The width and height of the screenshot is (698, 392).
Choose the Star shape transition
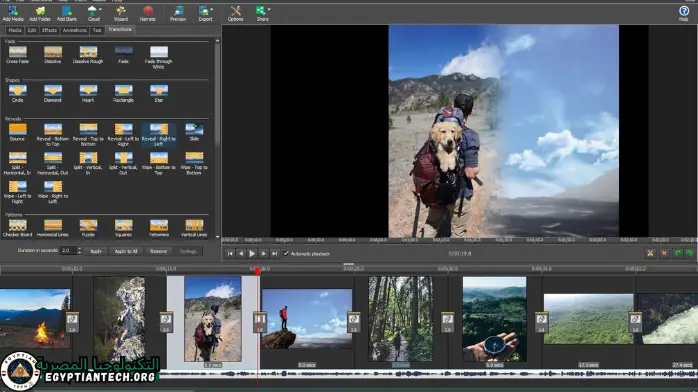coord(158,93)
